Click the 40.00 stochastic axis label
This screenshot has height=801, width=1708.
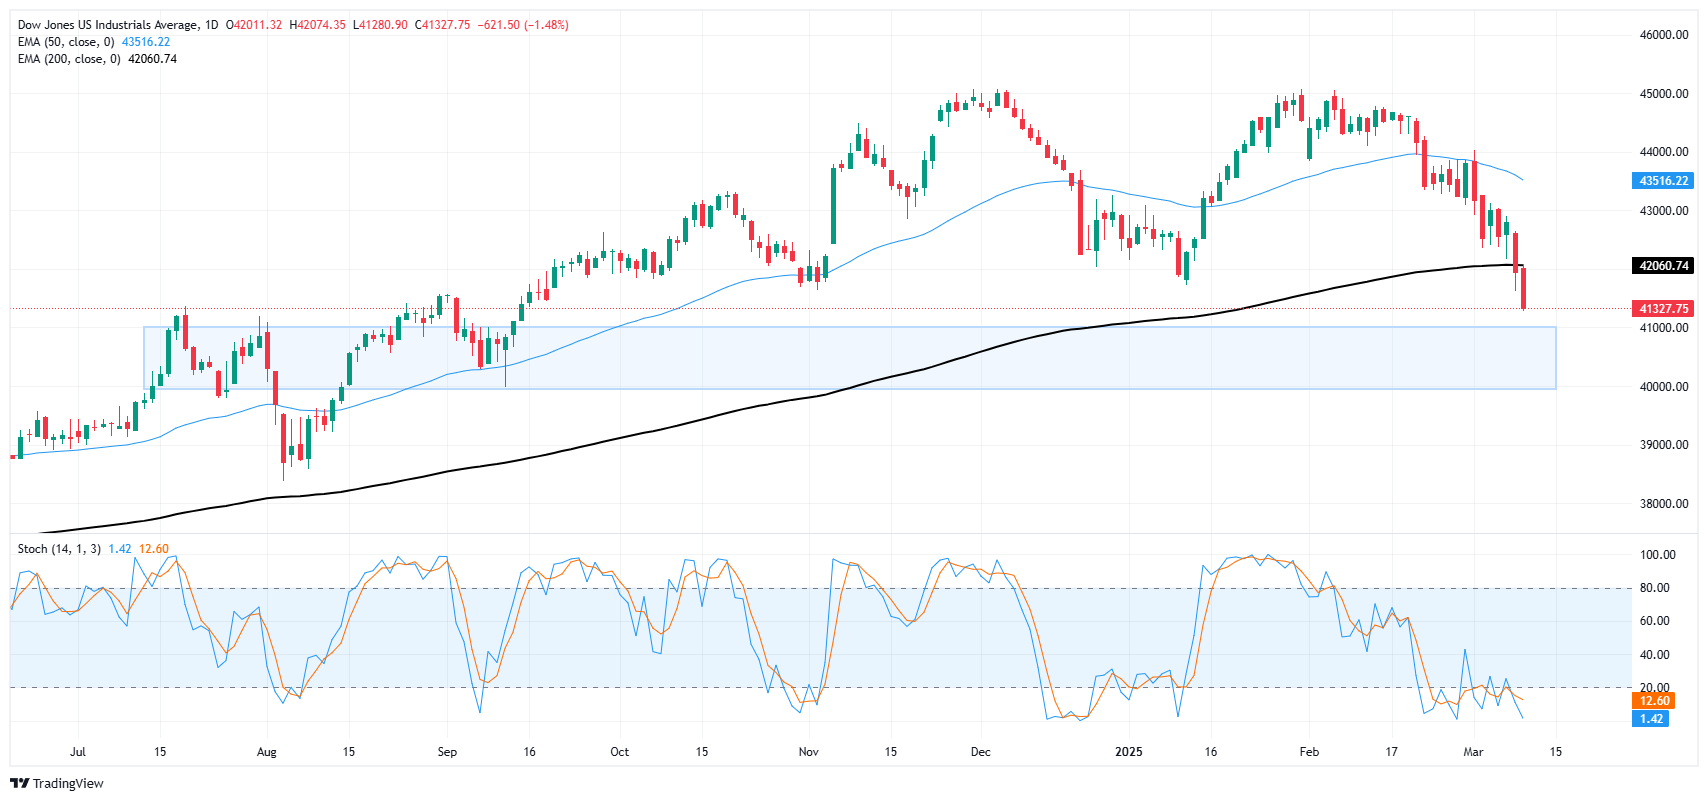coord(1655,655)
